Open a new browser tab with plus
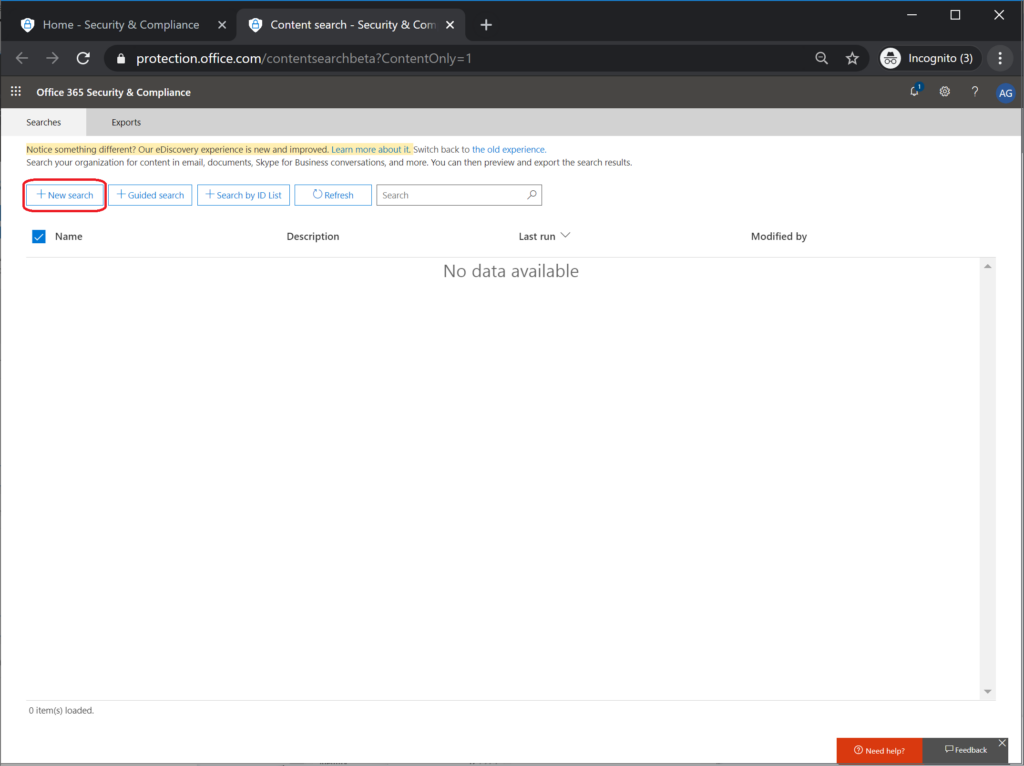The width and height of the screenshot is (1024, 766). coord(486,24)
